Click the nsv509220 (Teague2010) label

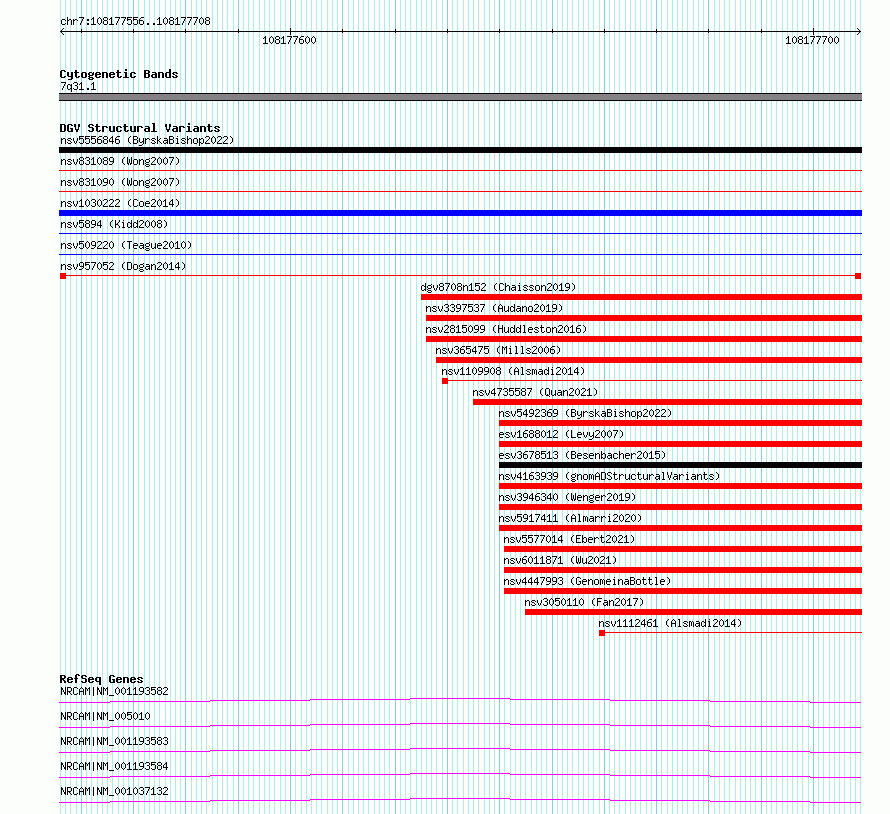(126, 245)
